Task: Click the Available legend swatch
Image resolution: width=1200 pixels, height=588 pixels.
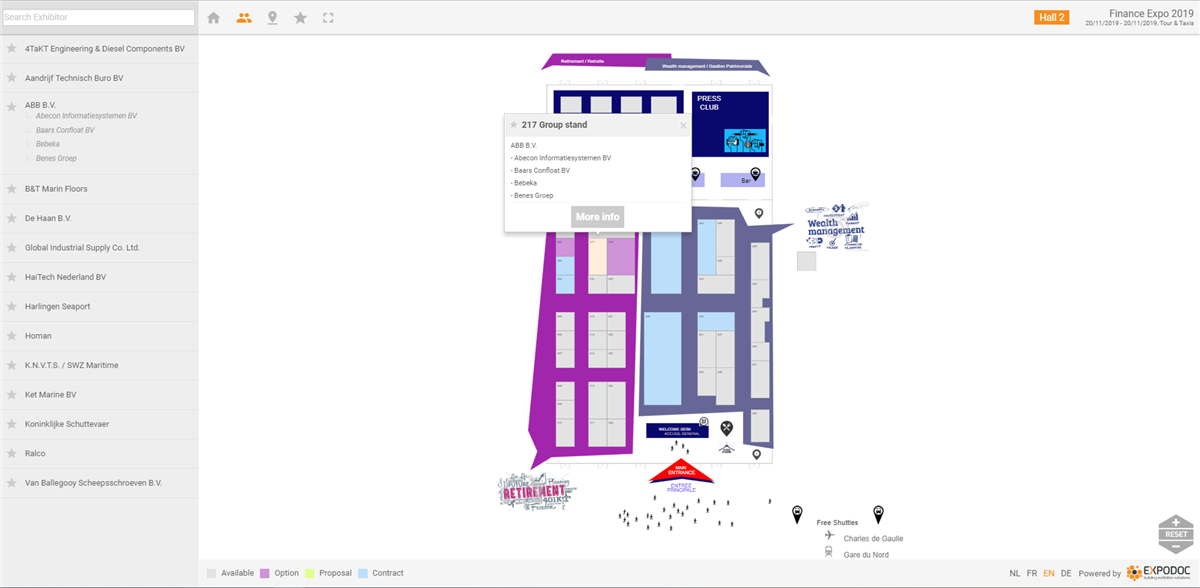Action: tap(211, 573)
